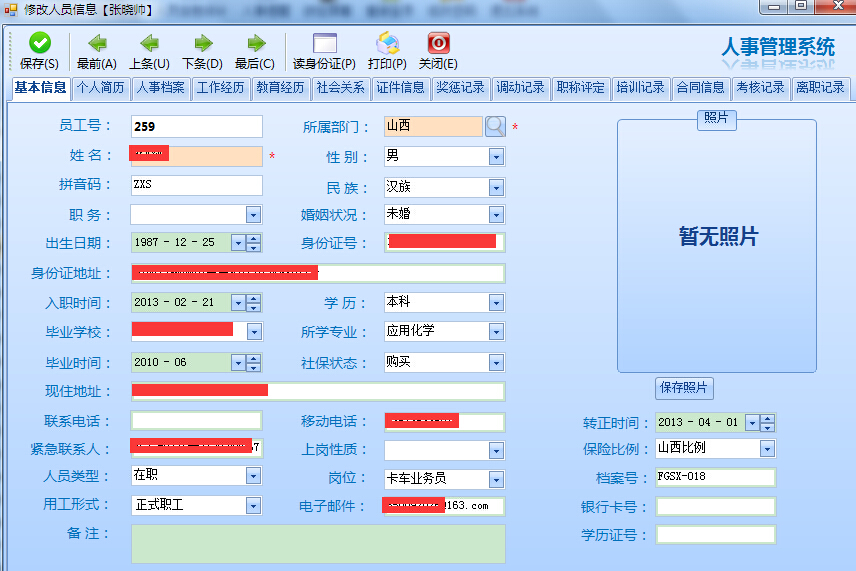Click the 暂无照片 photo placeholder
Screen dimensions: 856x571
(x=717, y=246)
